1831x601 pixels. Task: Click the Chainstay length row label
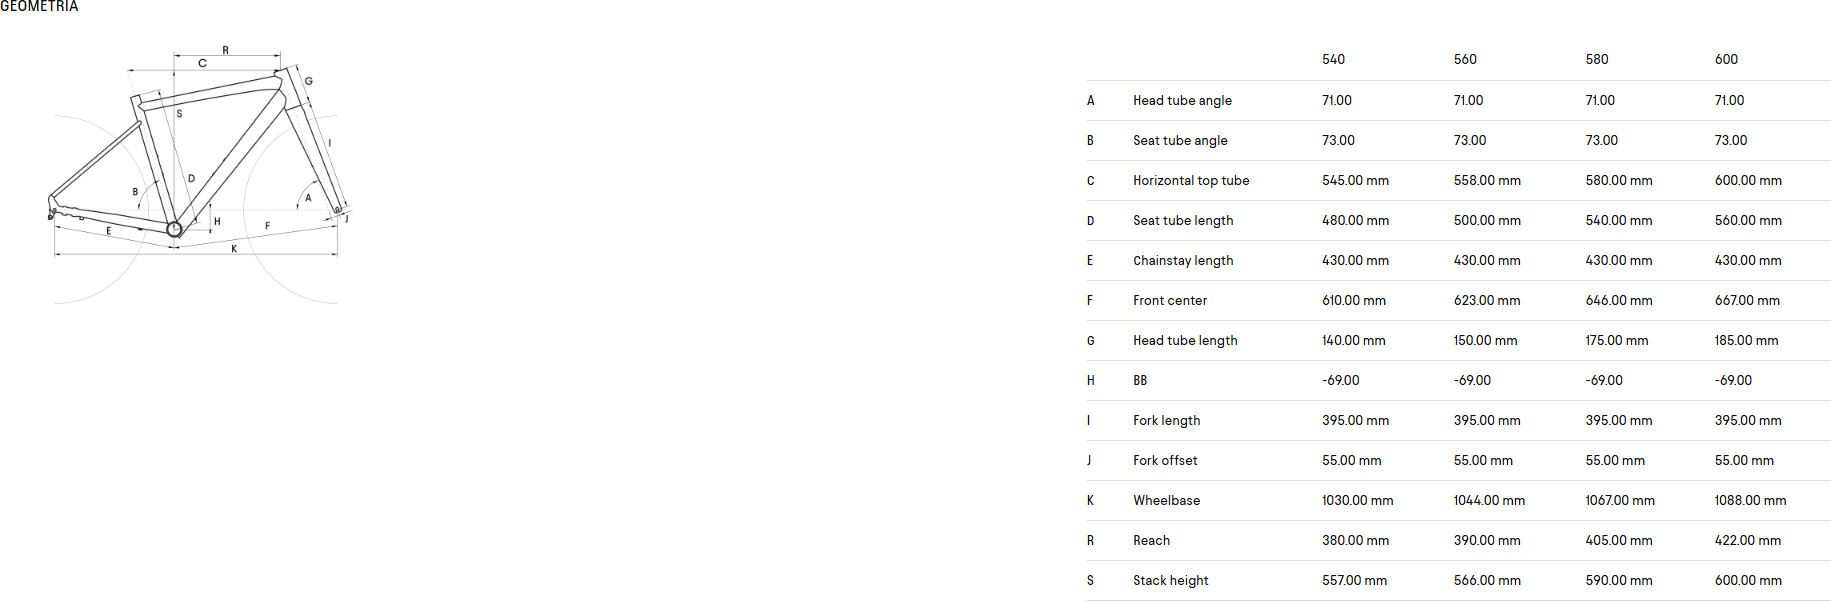coord(1183,261)
